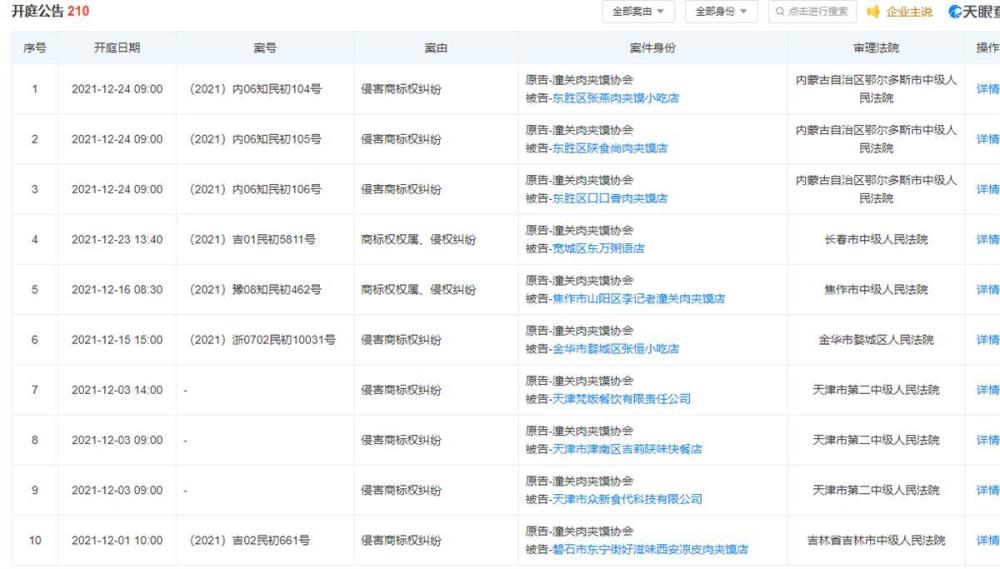Image resolution: width=1000 pixels, height=569 pixels.
Task: Open the 全部案由 dropdown filter
Action: pos(638,11)
